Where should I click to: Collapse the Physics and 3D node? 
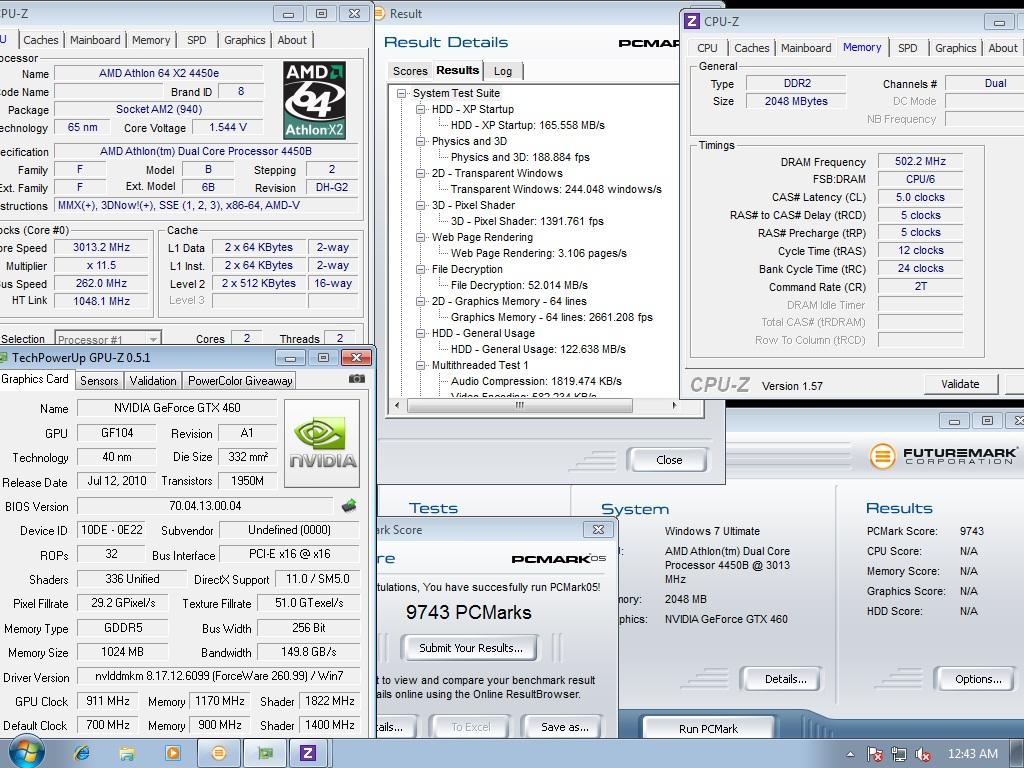pyautogui.click(x=421, y=141)
